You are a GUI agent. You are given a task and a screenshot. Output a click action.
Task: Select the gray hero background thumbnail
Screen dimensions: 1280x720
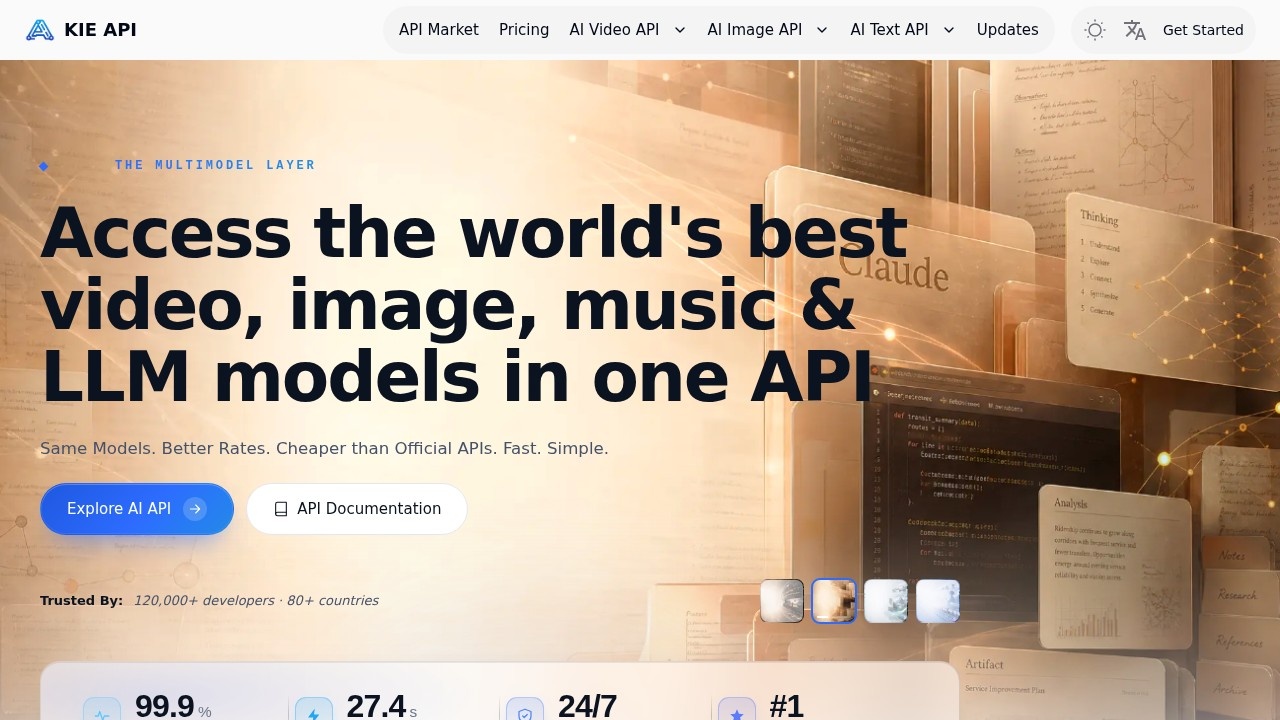pyautogui.click(x=782, y=601)
